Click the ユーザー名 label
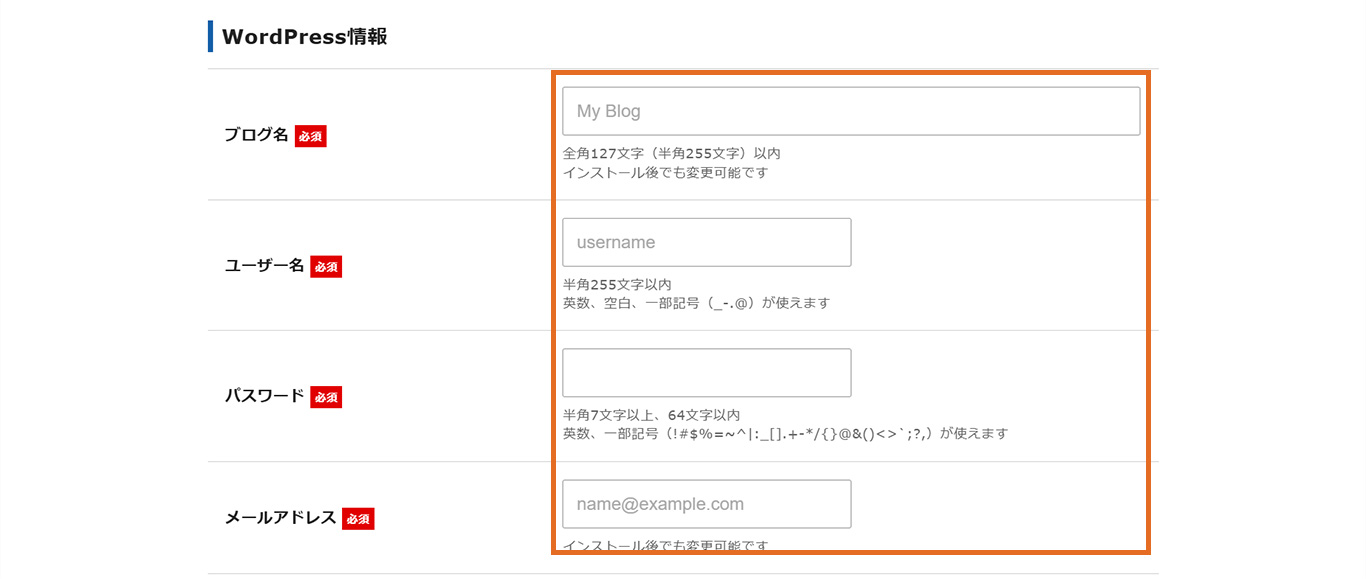This screenshot has width=1366, height=579. (x=264, y=266)
